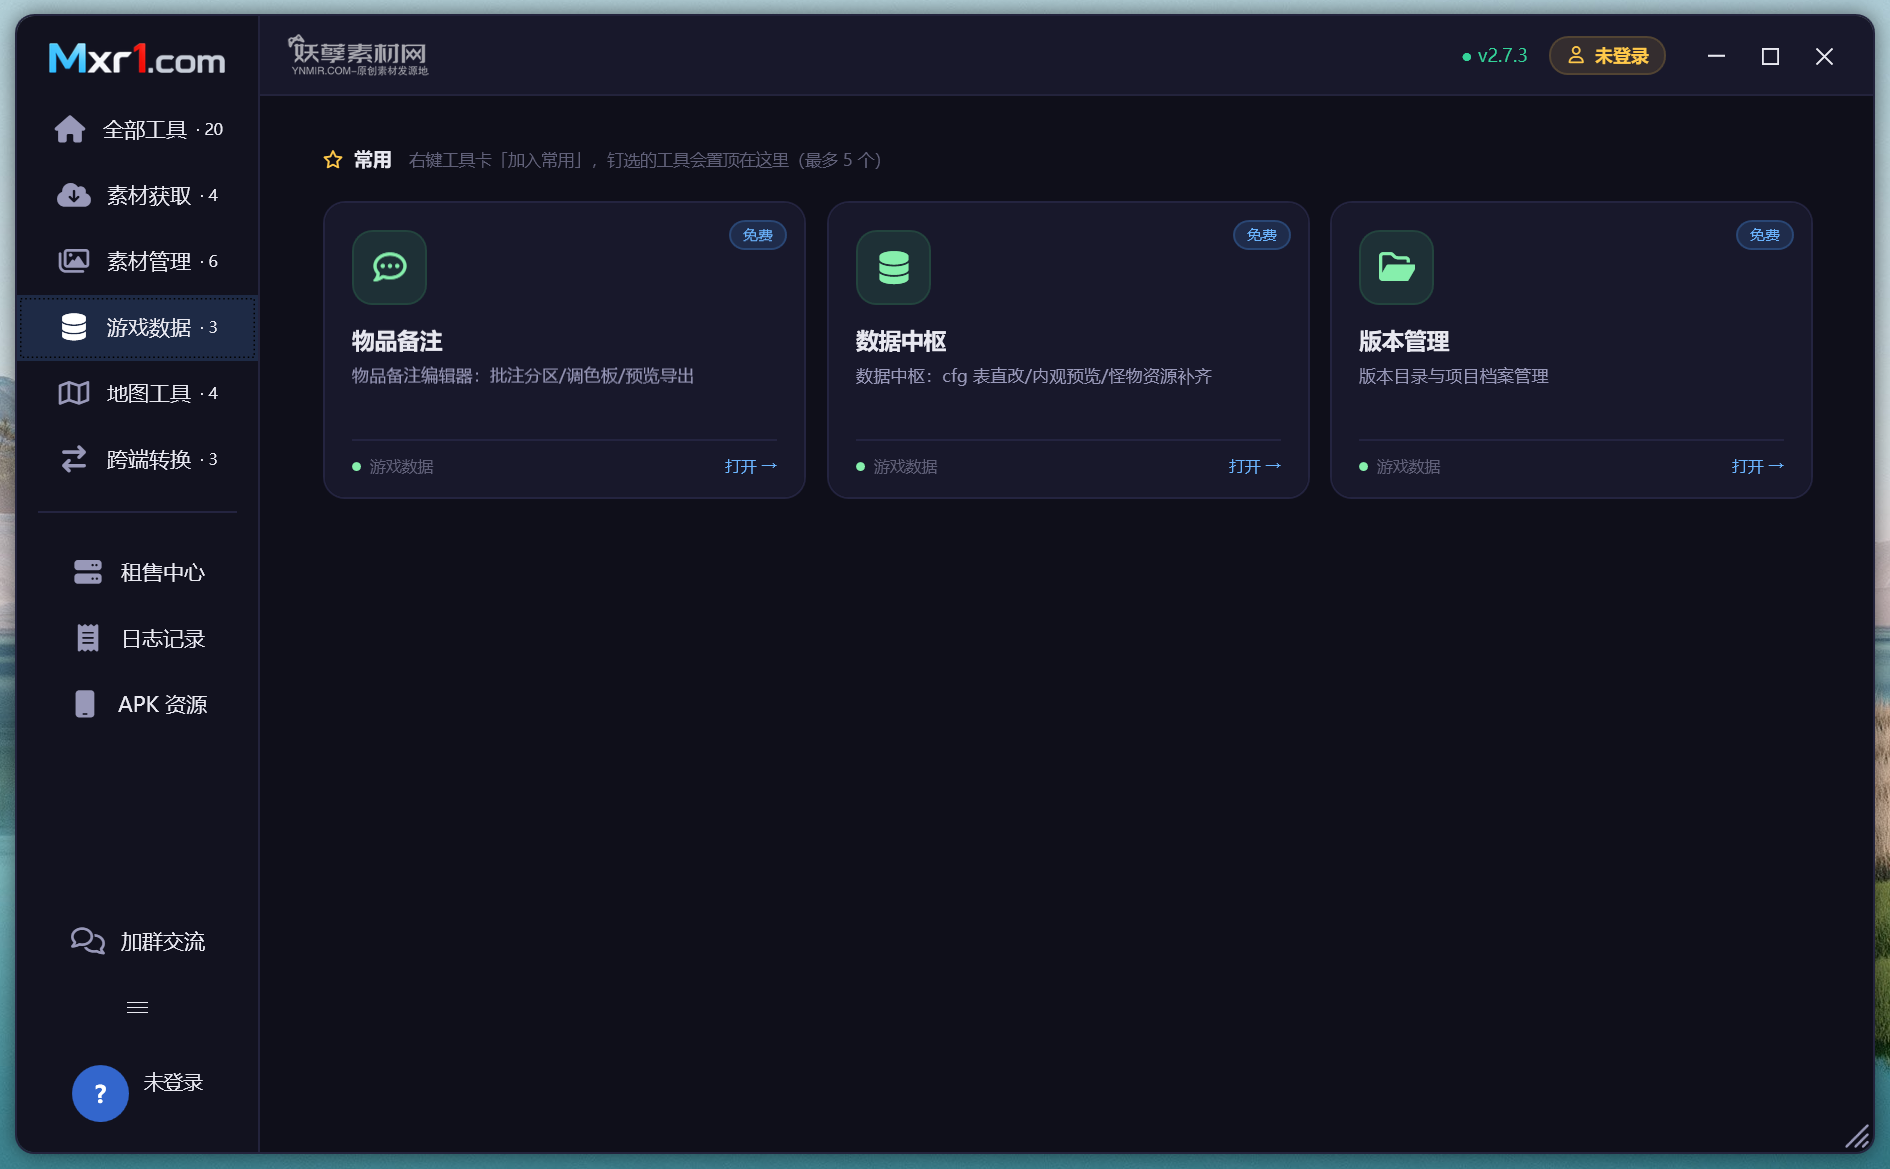Click the swap arrows icon for 跨端转换
Viewport: 1890px width, 1169px height.
[x=73, y=459]
